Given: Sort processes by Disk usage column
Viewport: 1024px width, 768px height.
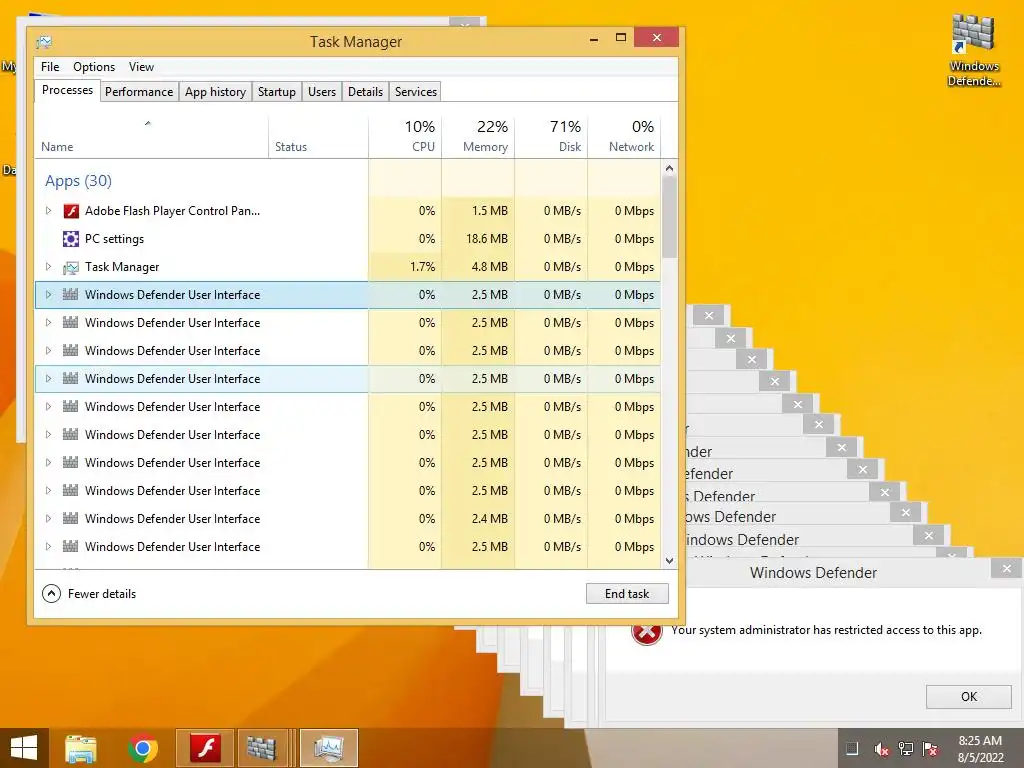Looking at the screenshot, I should click(552, 136).
